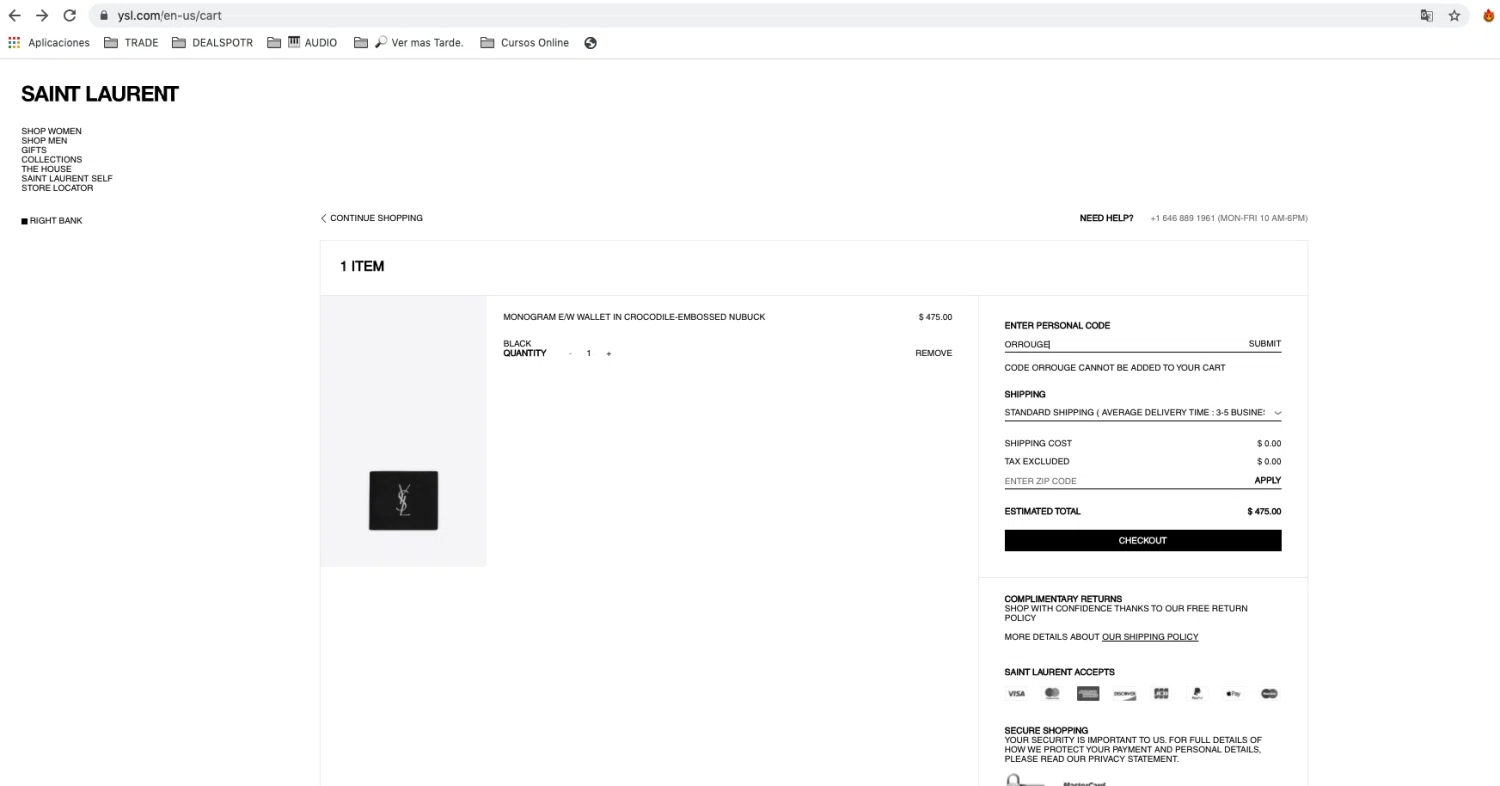Remove the wallet from the cart

click(x=934, y=353)
